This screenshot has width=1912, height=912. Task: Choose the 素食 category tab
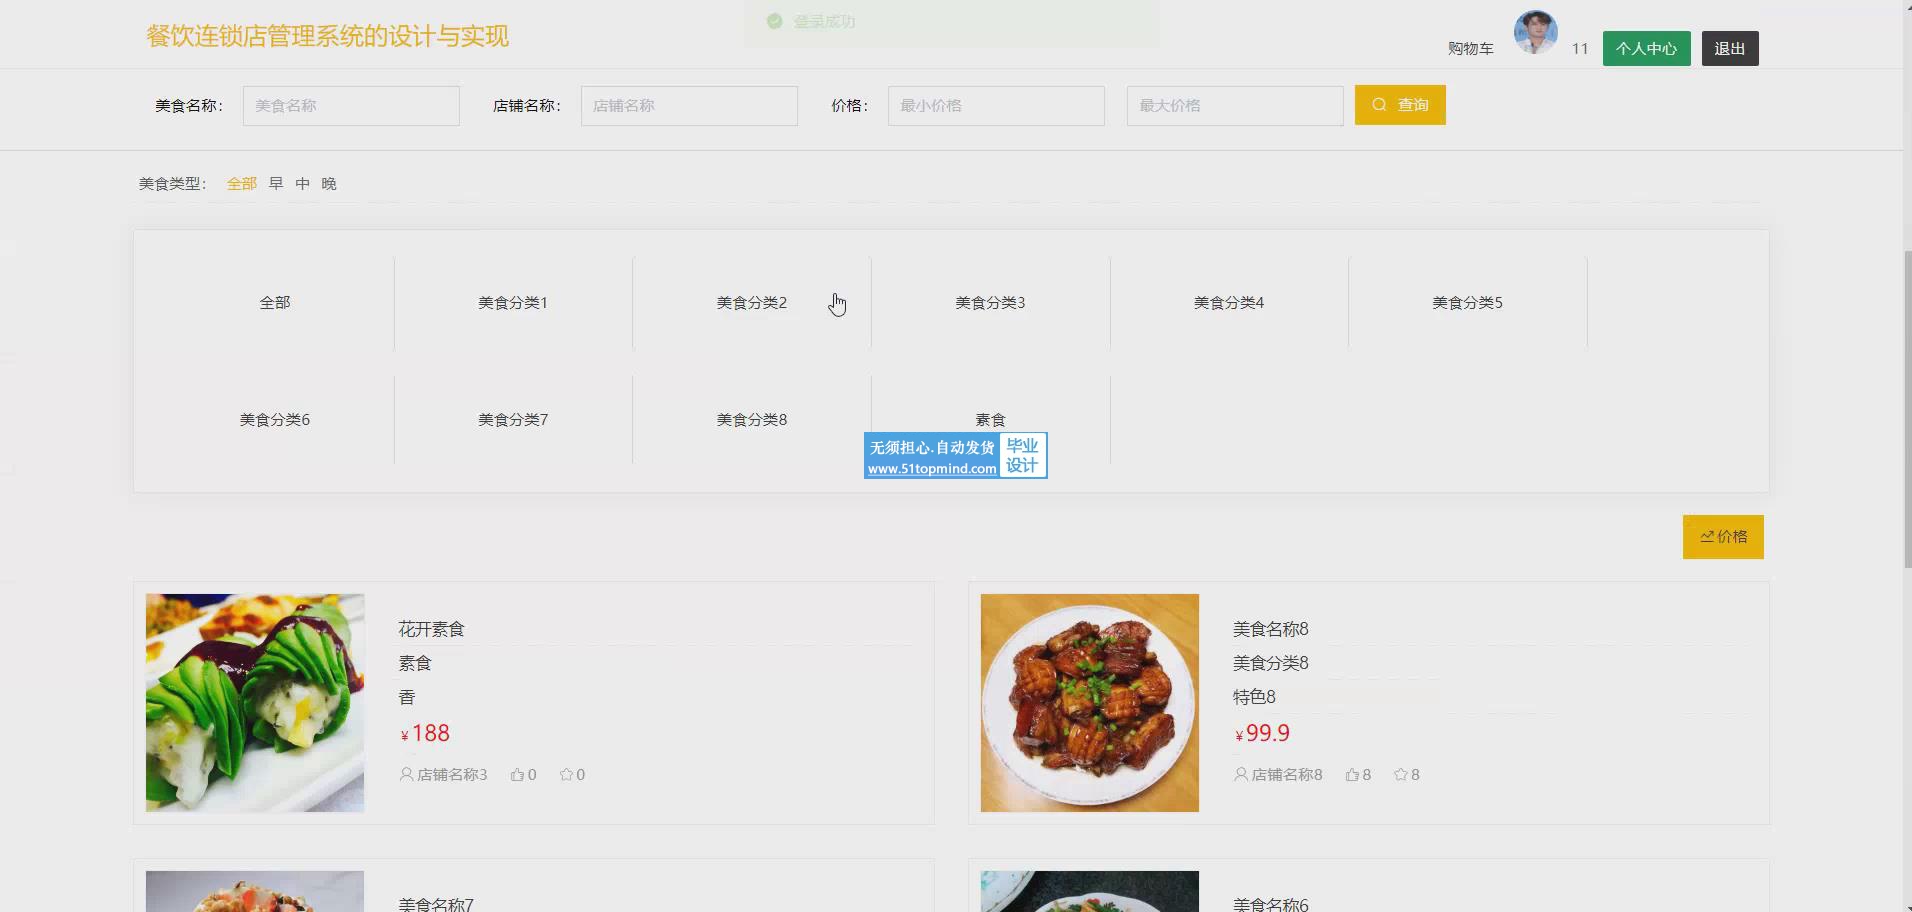[990, 419]
